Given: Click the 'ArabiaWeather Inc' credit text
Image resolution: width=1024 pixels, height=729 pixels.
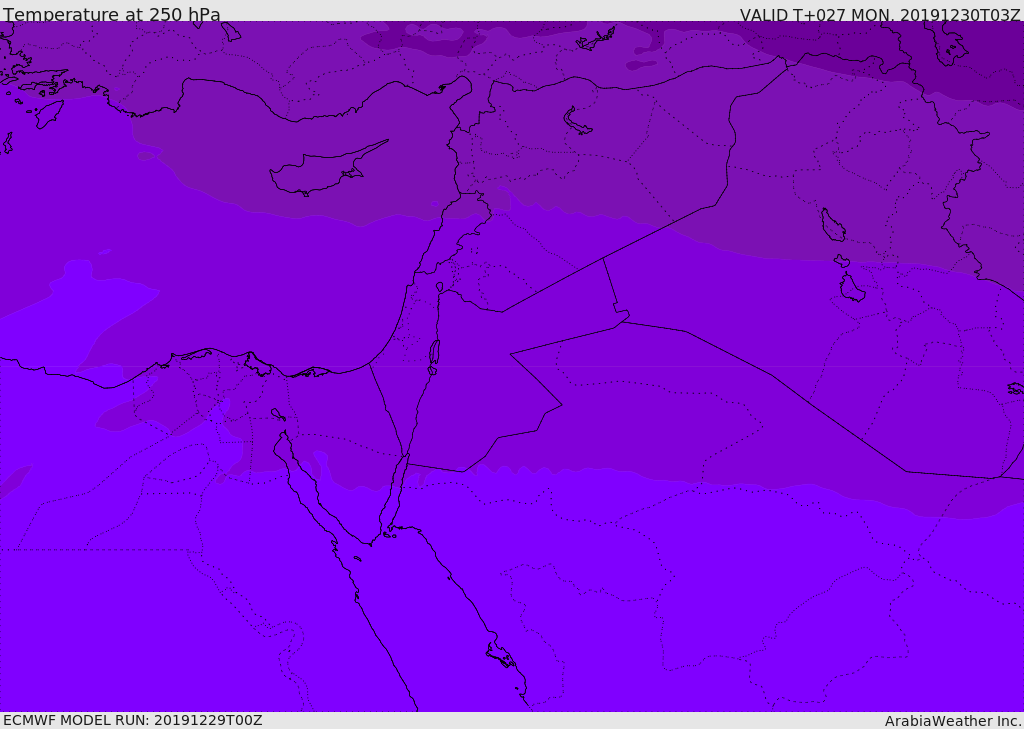Looking at the screenshot, I should click(952, 721).
